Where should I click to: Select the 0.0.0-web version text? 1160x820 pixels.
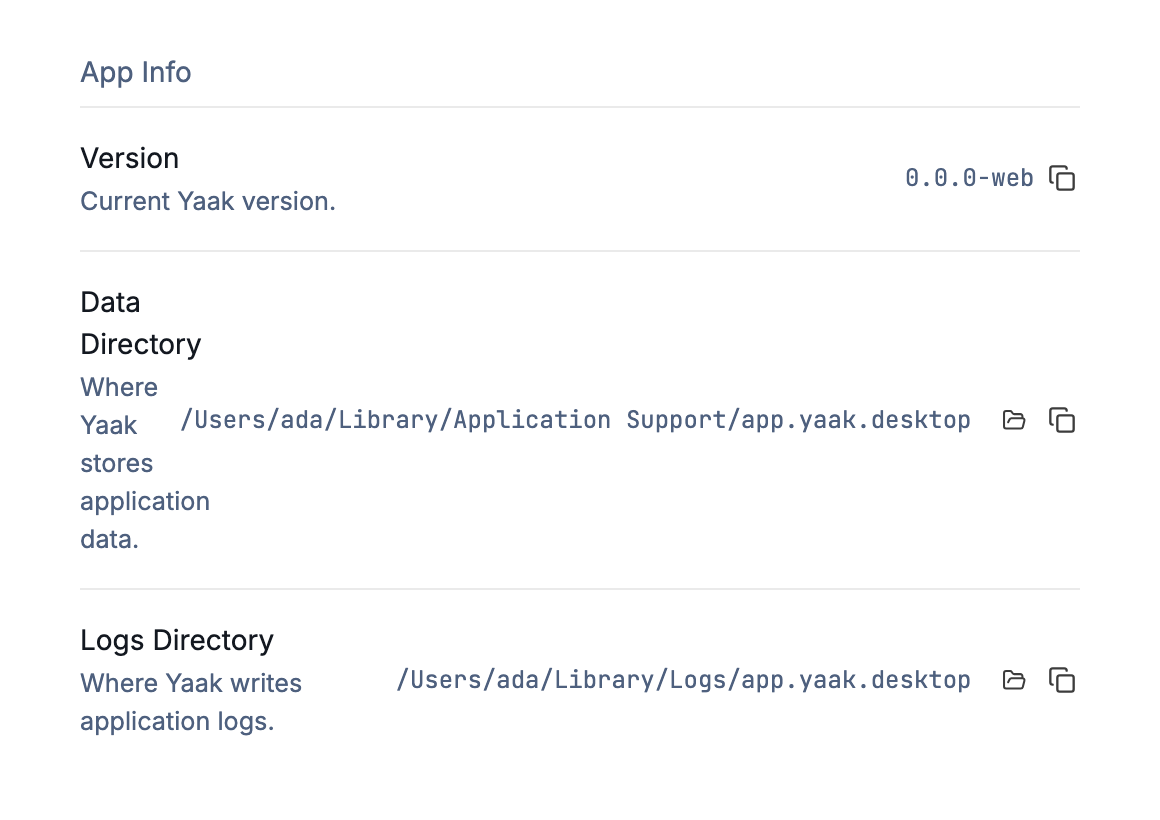[969, 178]
